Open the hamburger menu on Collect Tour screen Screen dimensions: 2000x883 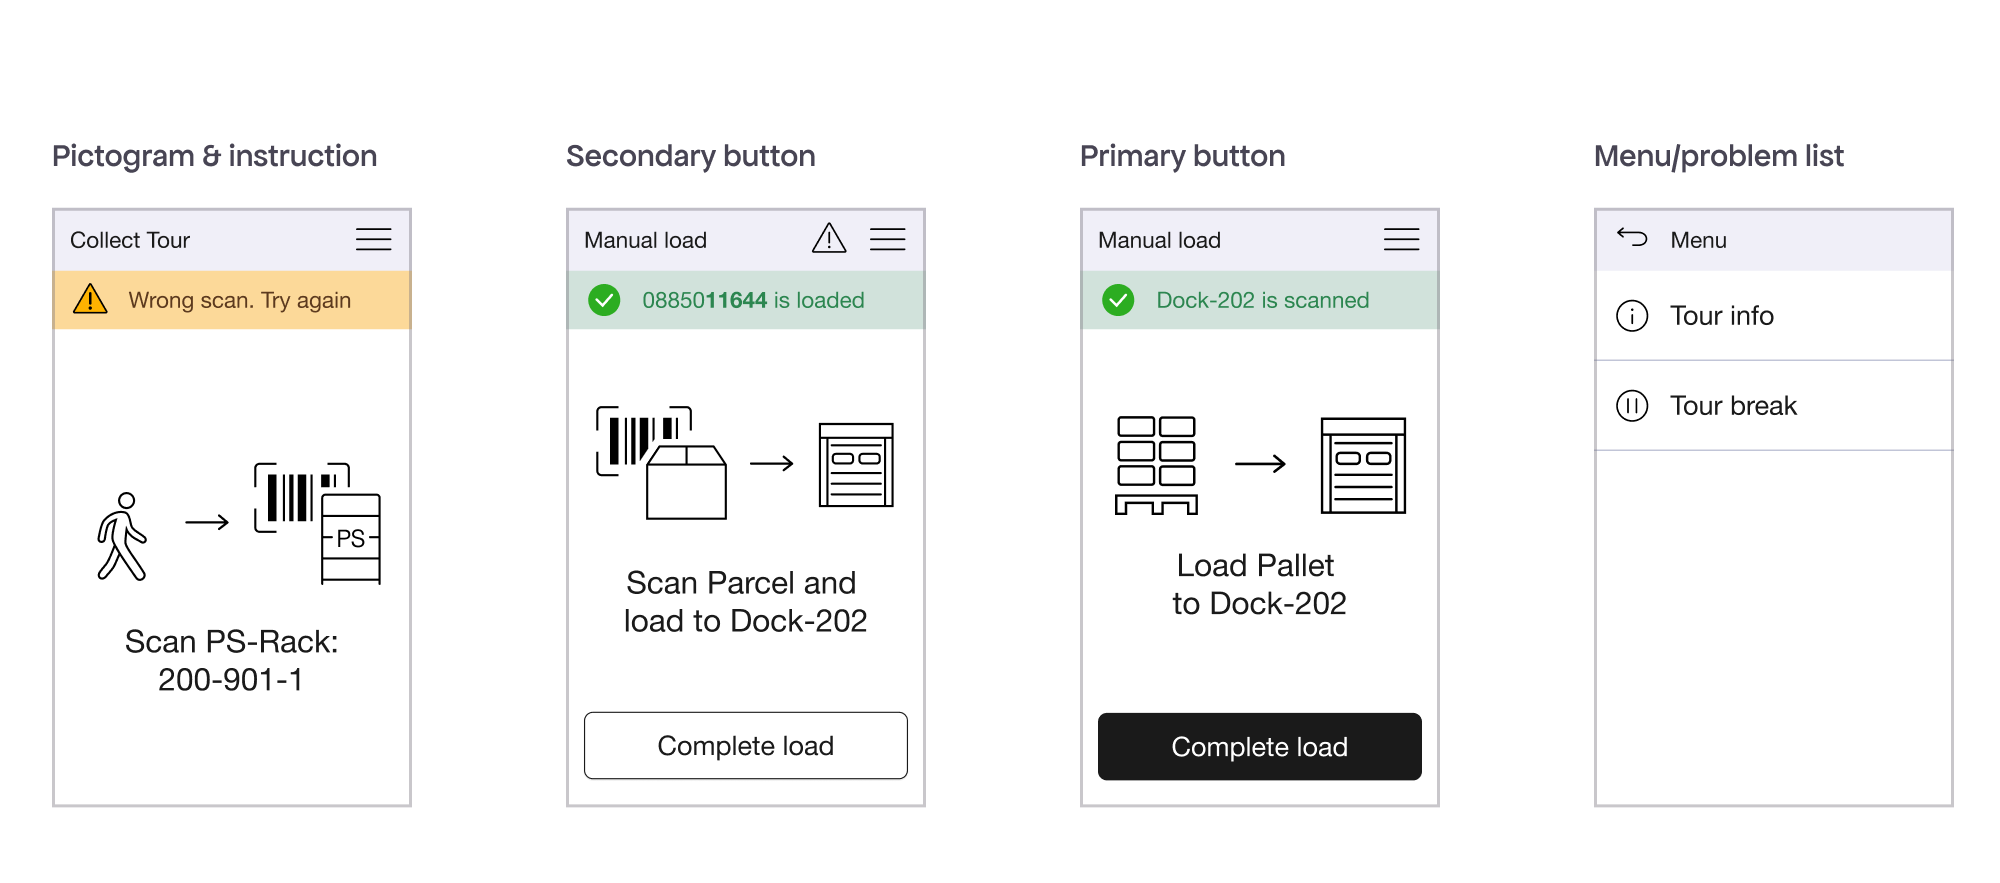(x=373, y=240)
